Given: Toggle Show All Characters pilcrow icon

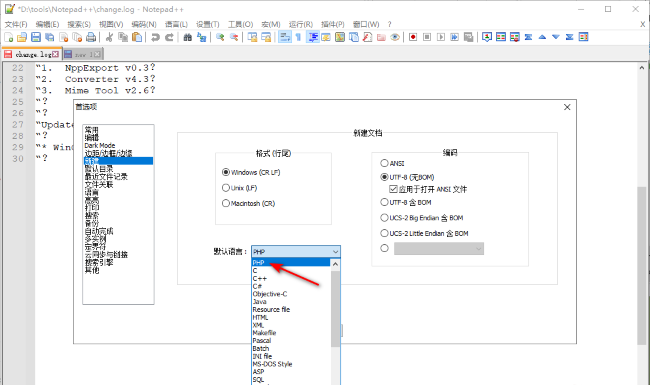Looking at the screenshot, I should click(298, 37).
